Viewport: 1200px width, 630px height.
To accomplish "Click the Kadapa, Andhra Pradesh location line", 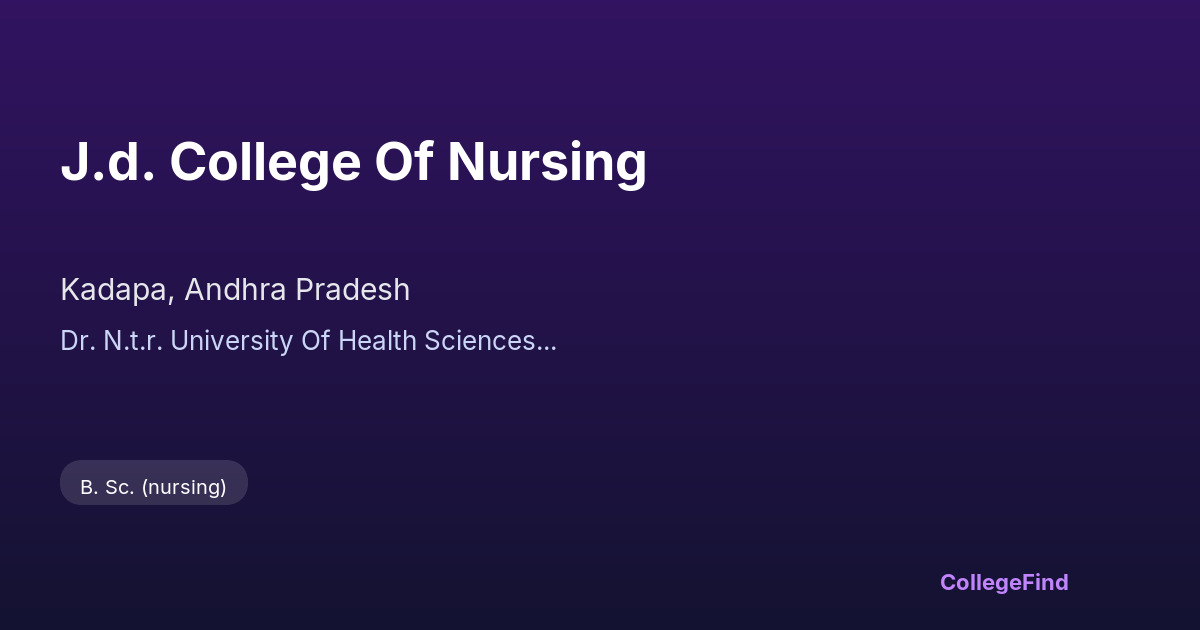I will tap(235, 290).
